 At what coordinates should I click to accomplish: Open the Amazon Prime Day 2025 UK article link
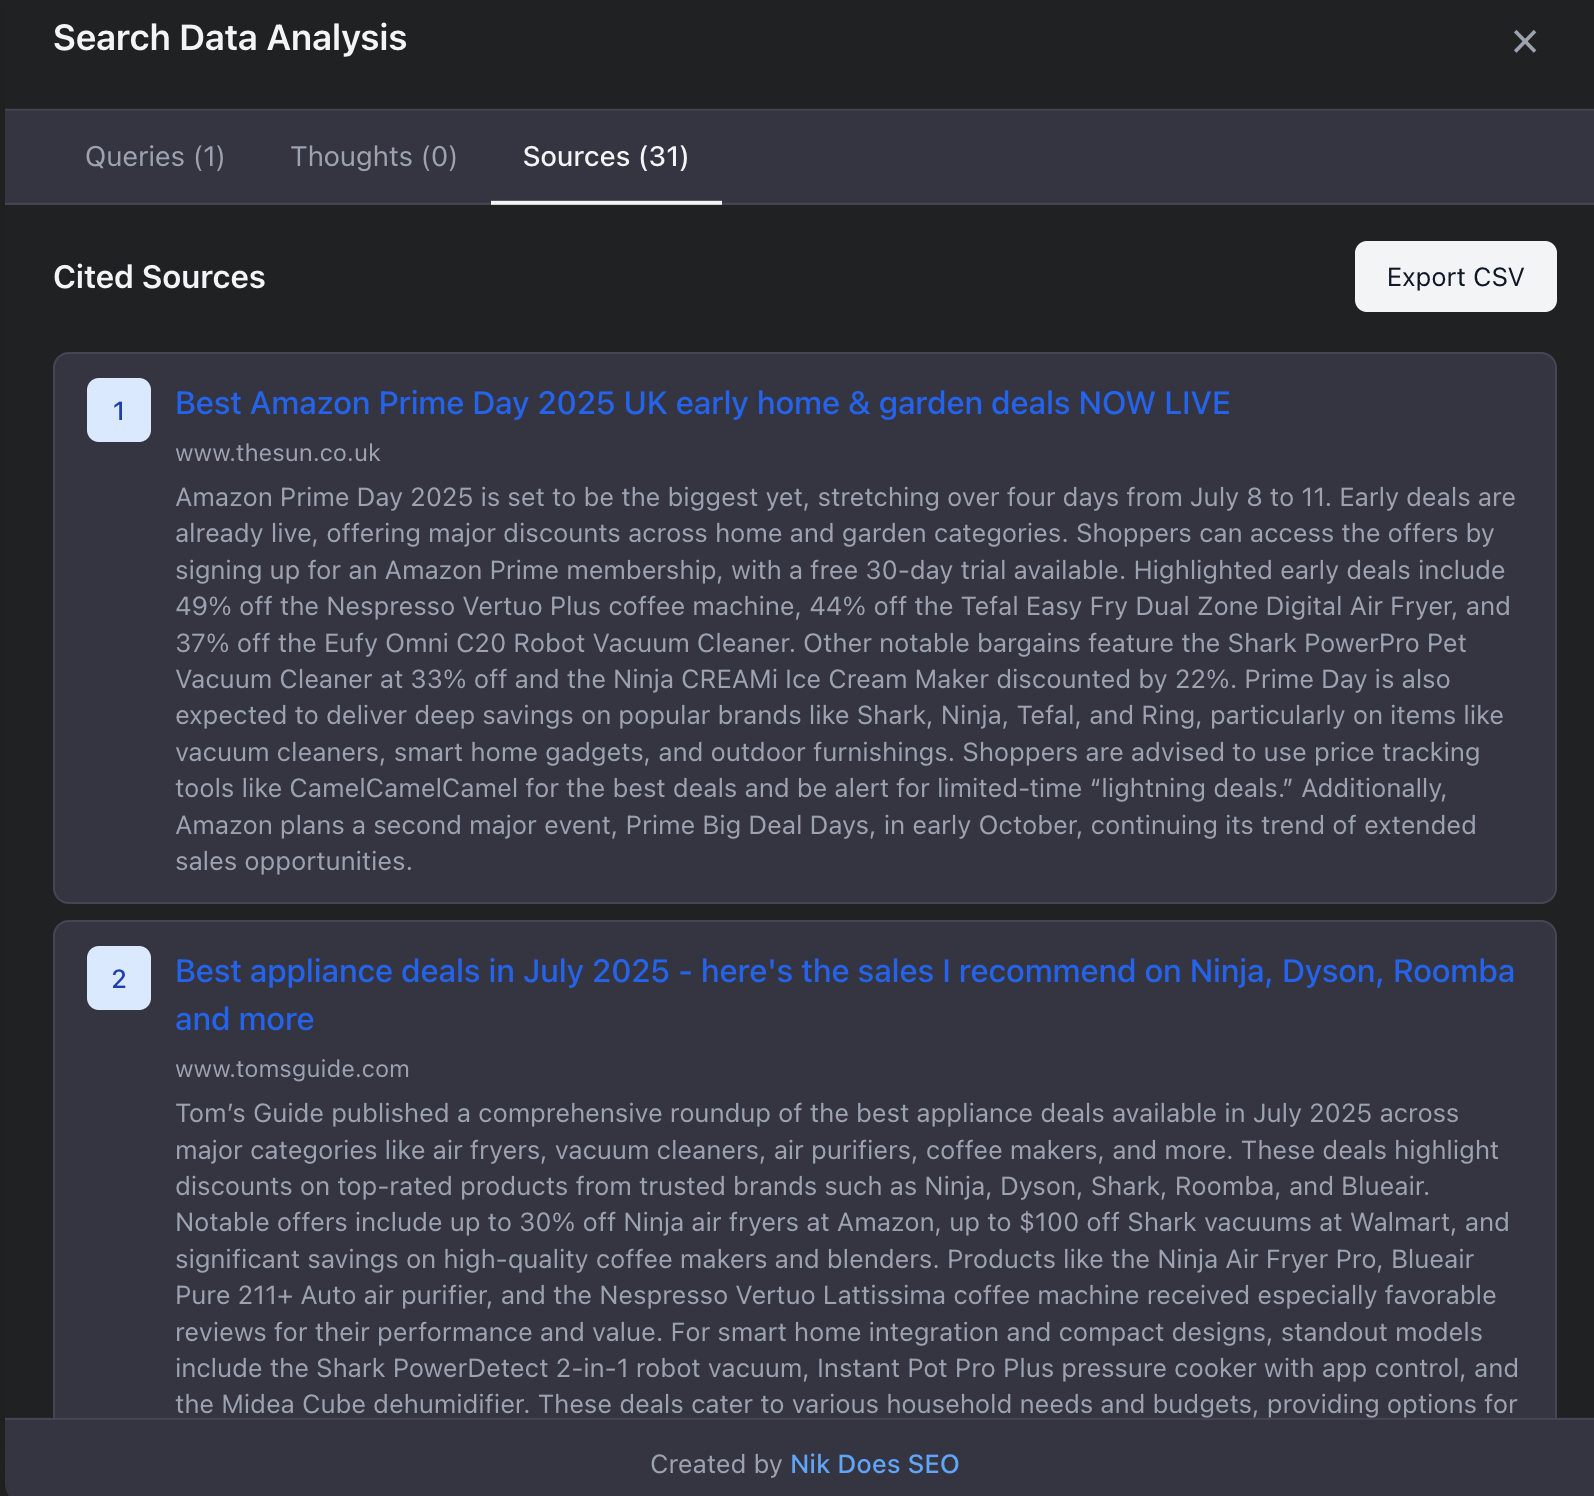click(x=702, y=403)
